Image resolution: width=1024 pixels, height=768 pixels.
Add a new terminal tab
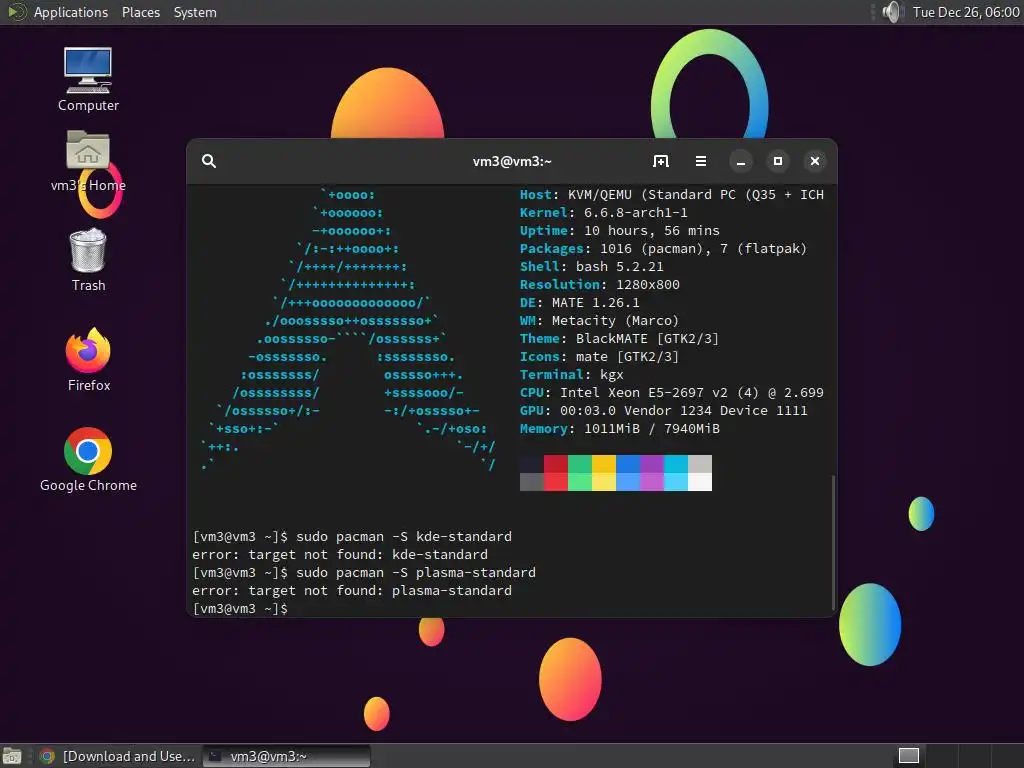(x=661, y=161)
